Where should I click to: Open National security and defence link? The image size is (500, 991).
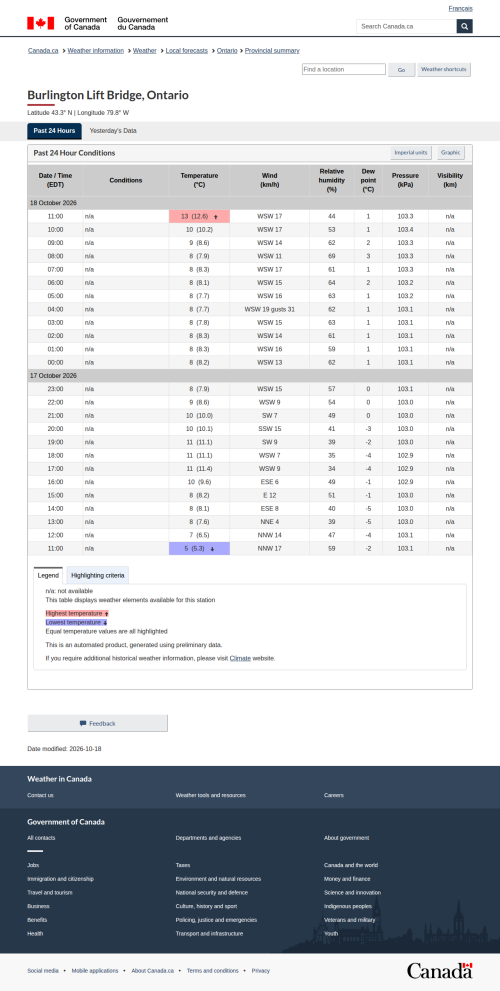(212, 893)
